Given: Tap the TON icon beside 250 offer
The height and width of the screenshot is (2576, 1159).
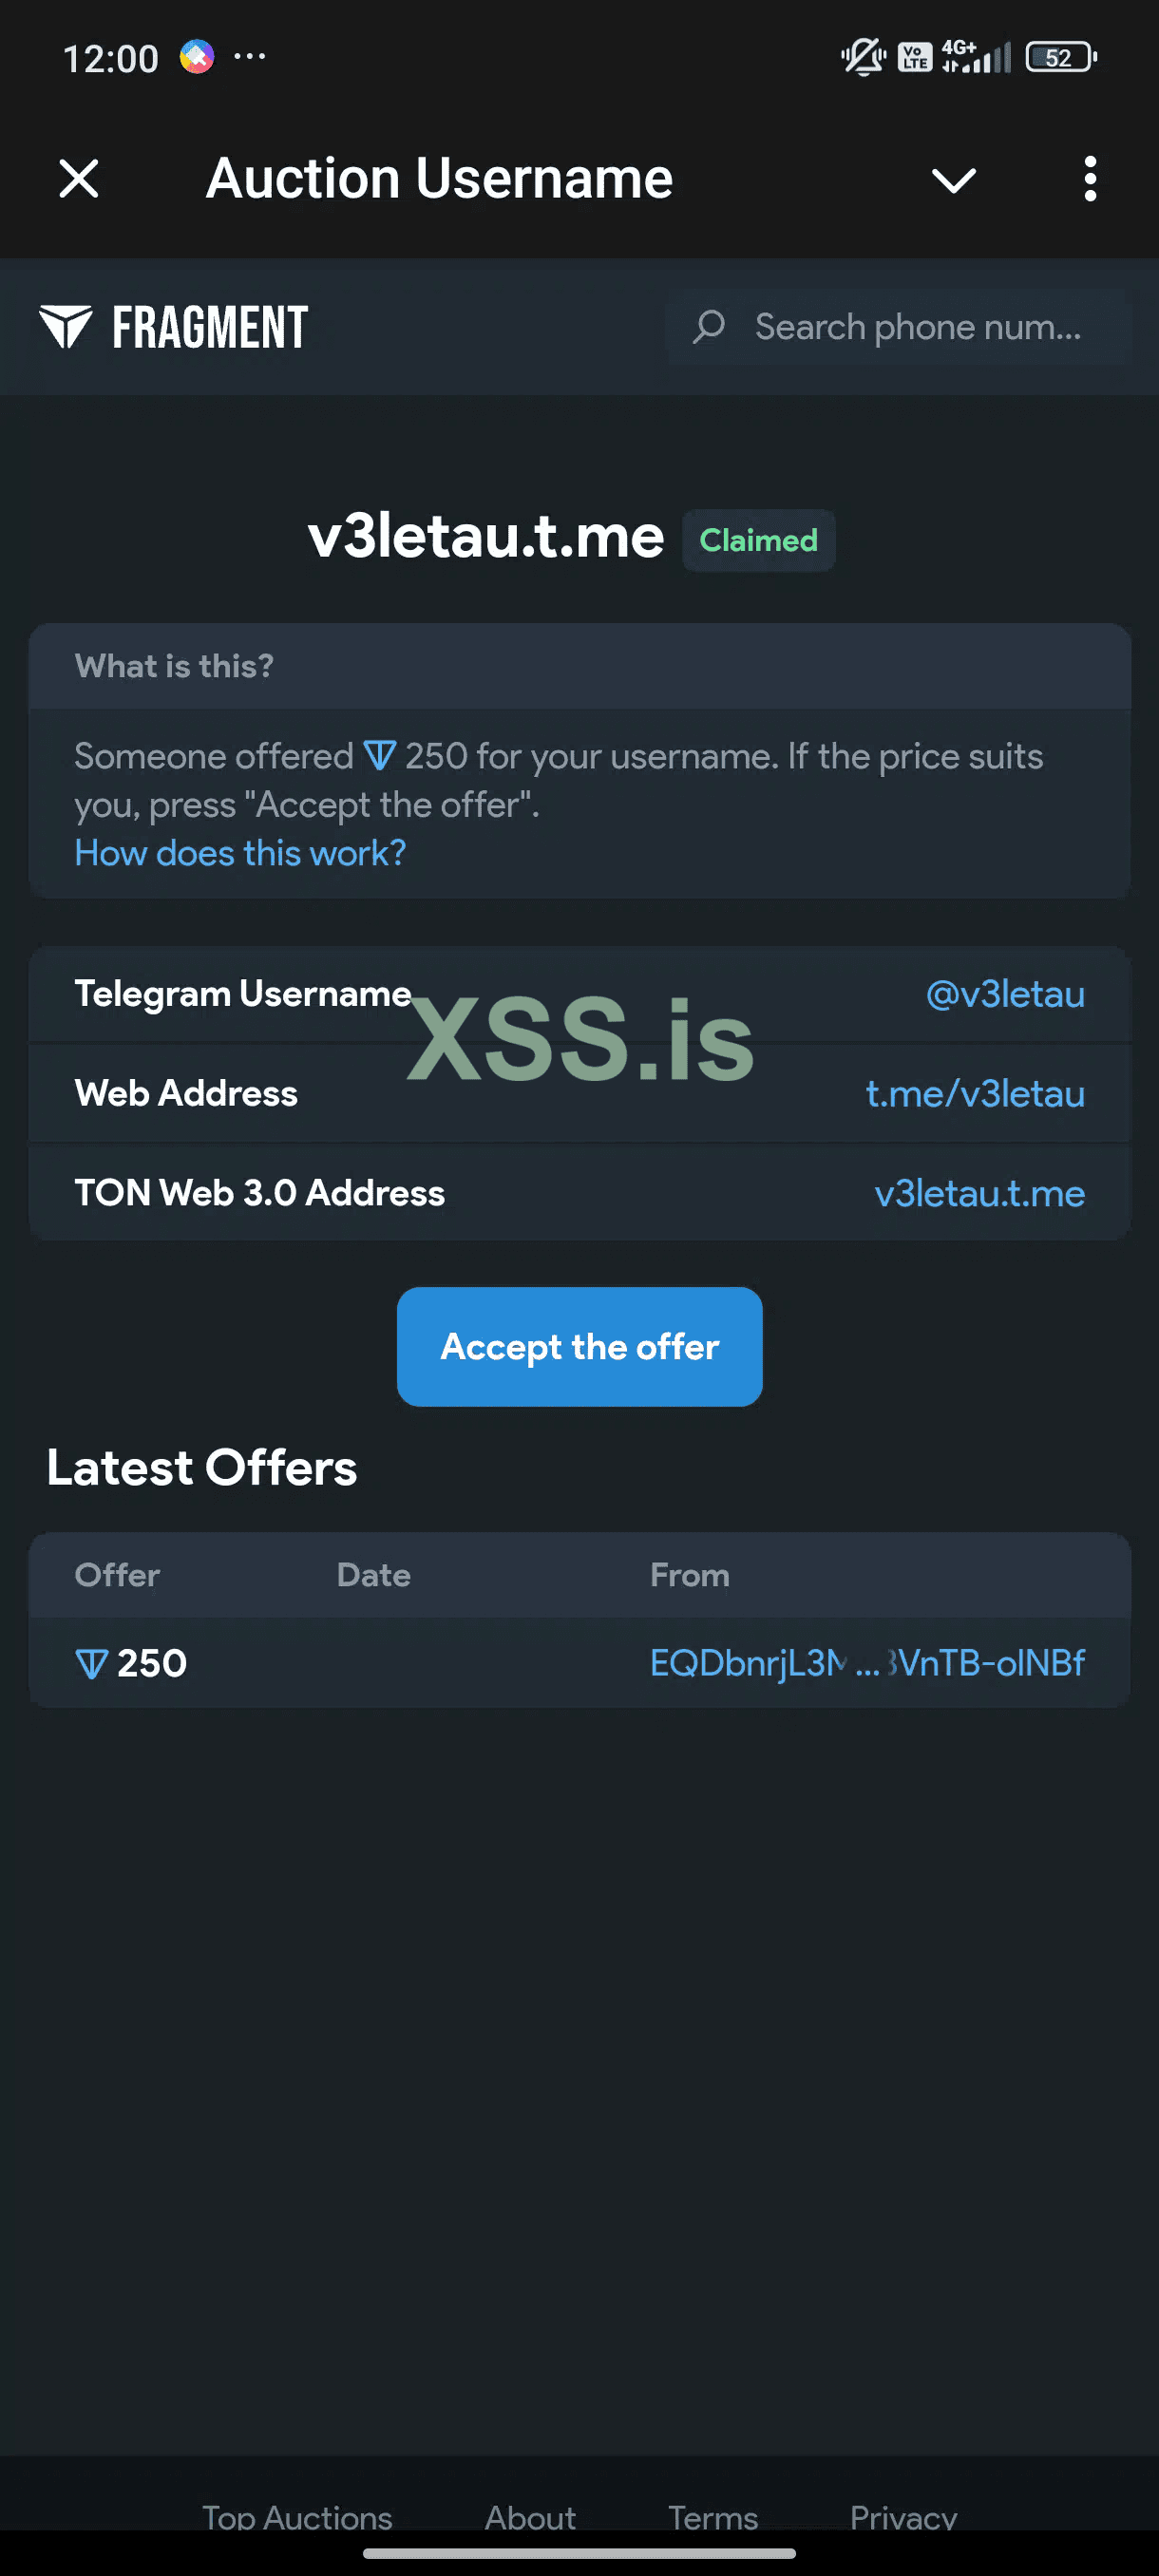Looking at the screenshot, I should pos(91,1664).
